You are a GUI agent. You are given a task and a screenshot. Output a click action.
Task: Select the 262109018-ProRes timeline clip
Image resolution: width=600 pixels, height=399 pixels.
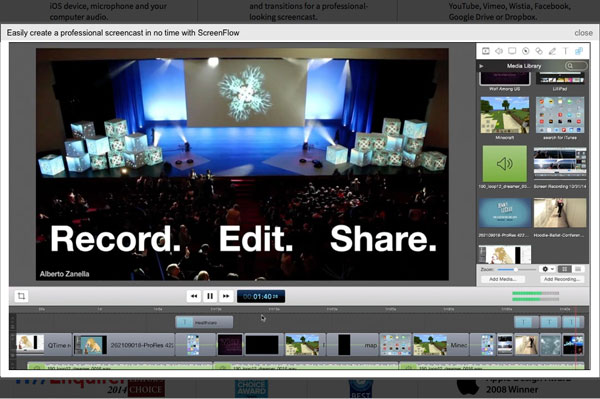124,345
